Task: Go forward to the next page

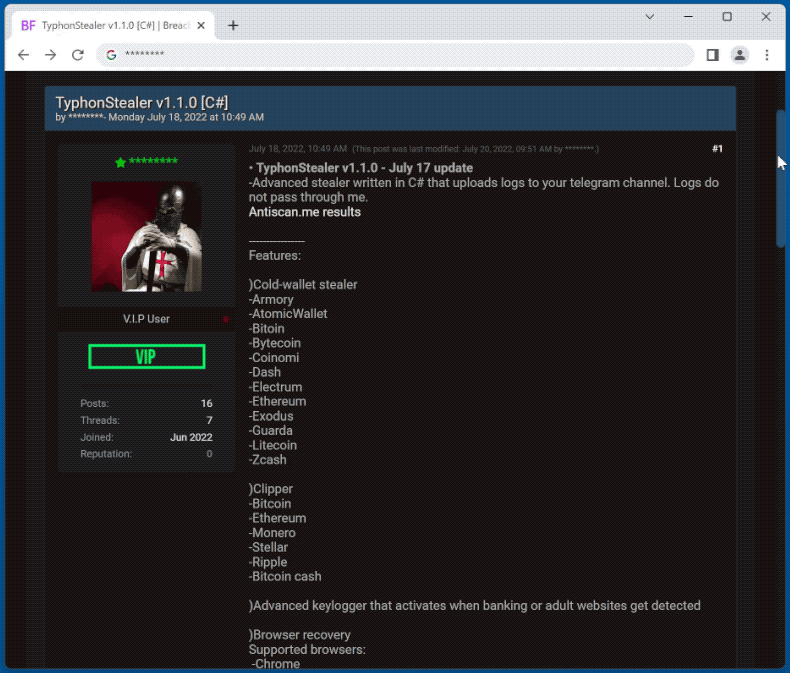Action: click(x=50, y=55)
